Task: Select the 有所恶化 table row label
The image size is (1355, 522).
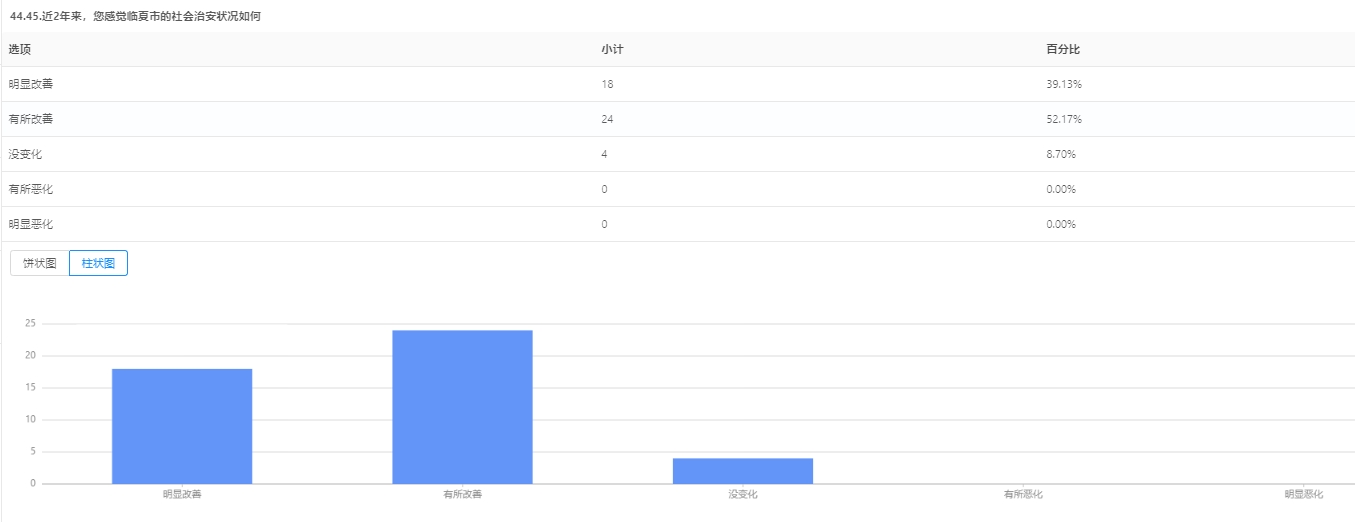Action: 31,189
